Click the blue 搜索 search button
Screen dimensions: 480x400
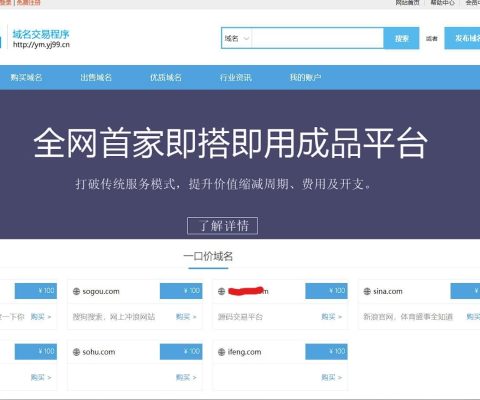[402, 38]
